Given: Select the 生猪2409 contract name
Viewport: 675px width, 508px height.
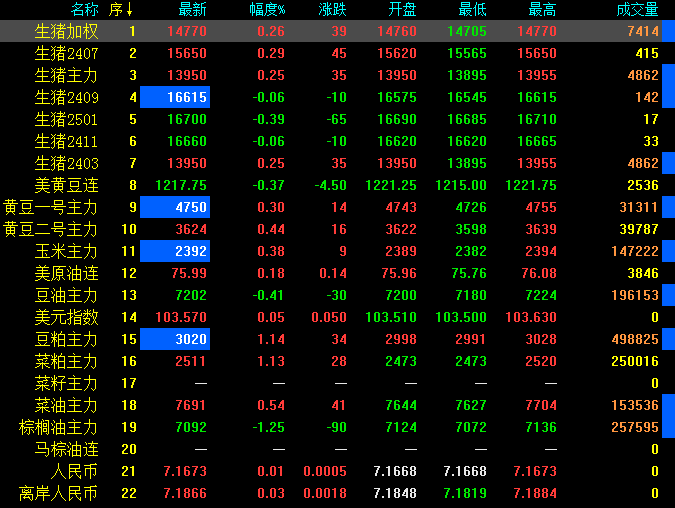Looking at the screenshot, I should 66,97.
